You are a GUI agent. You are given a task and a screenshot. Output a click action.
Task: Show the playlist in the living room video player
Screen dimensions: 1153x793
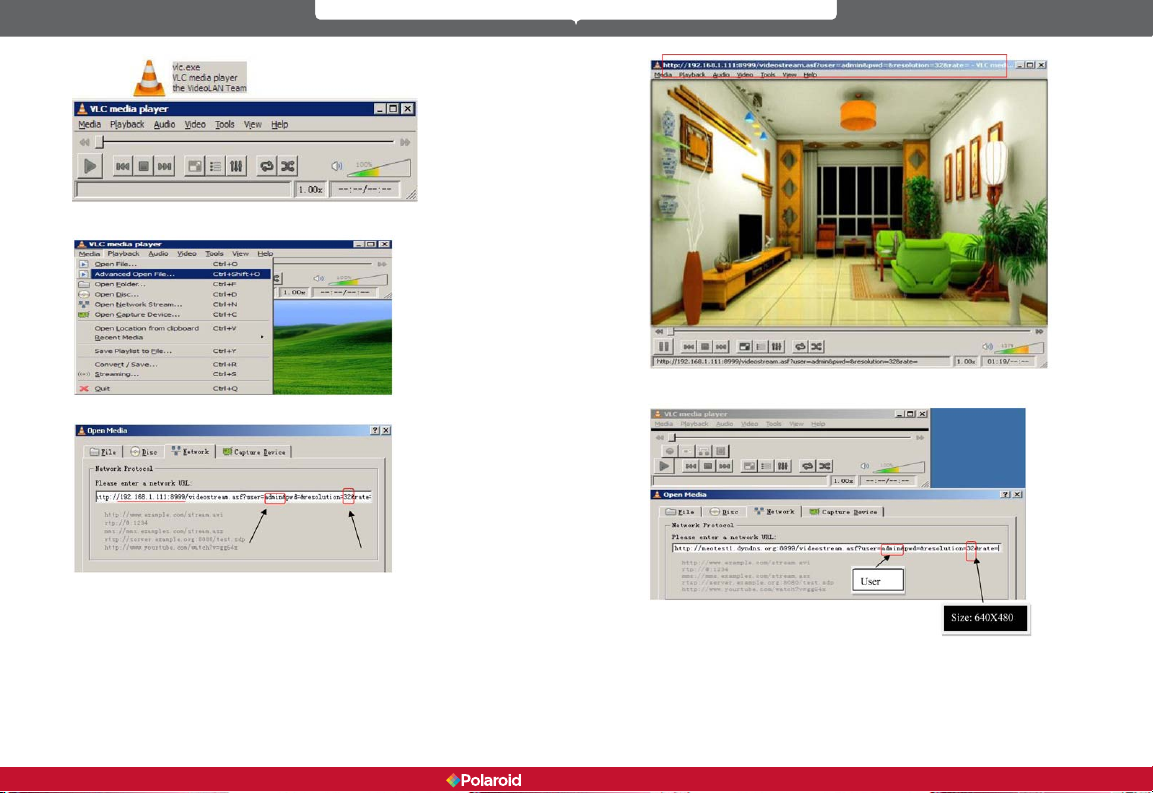[761, 346]
